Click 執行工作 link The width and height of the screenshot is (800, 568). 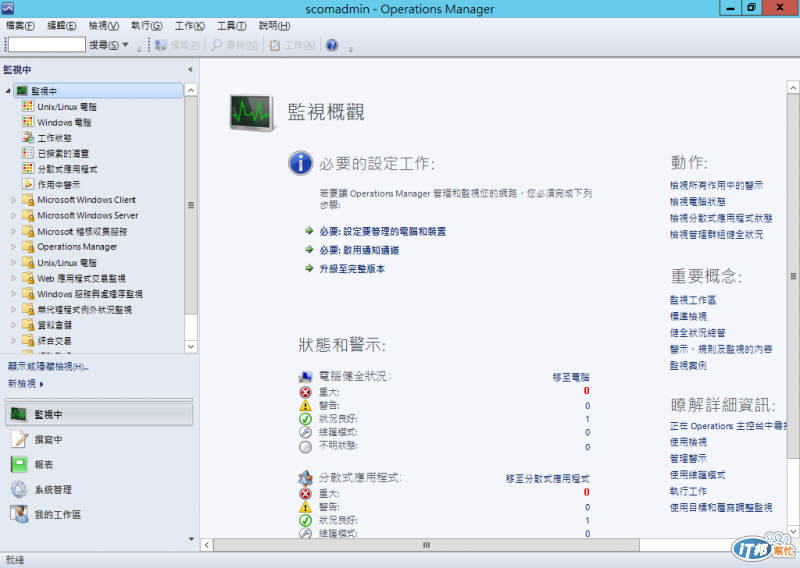pos(688,491)
